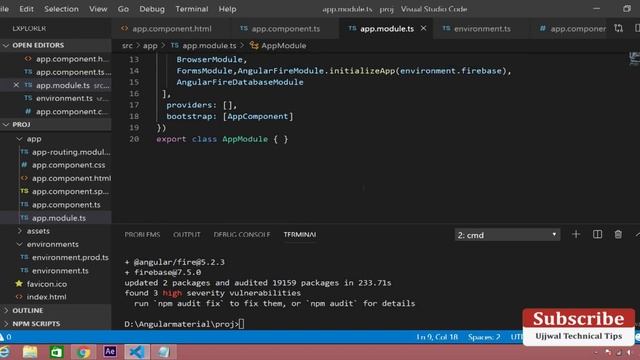Kill terminal using trash icon
640x360 pixels.
pos(618,234)
